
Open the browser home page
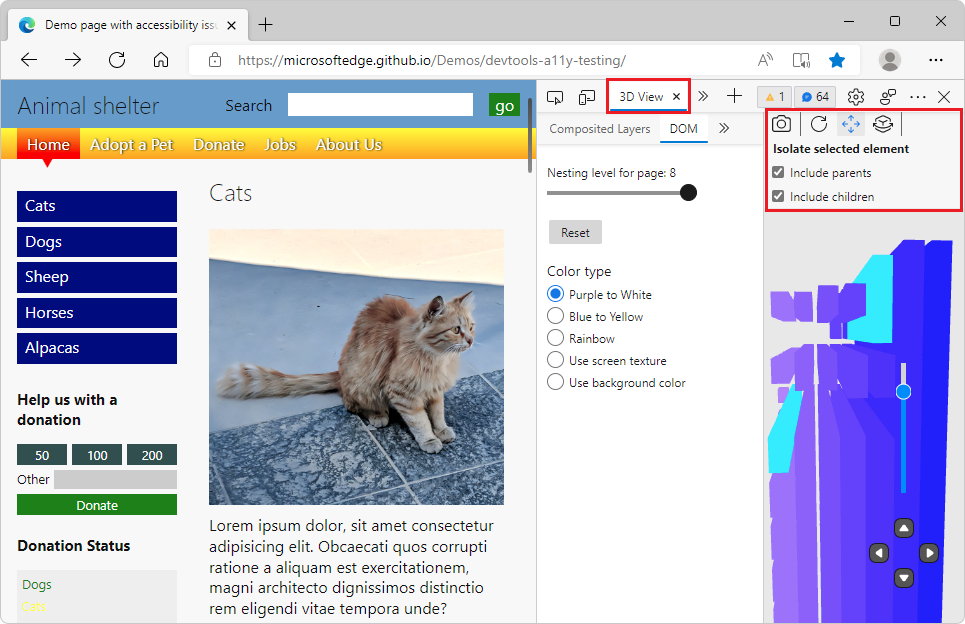coord(161,60)
